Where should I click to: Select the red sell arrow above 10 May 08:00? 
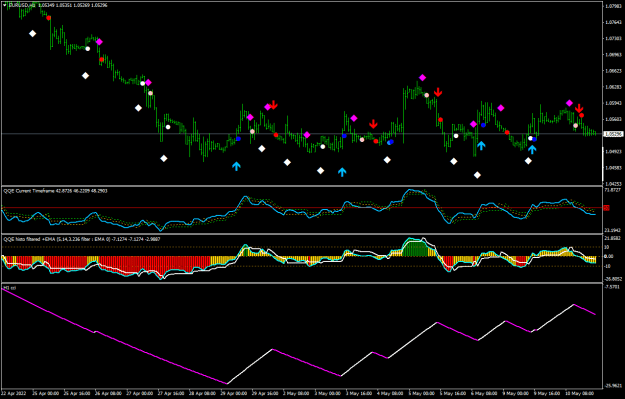point(579,108)
